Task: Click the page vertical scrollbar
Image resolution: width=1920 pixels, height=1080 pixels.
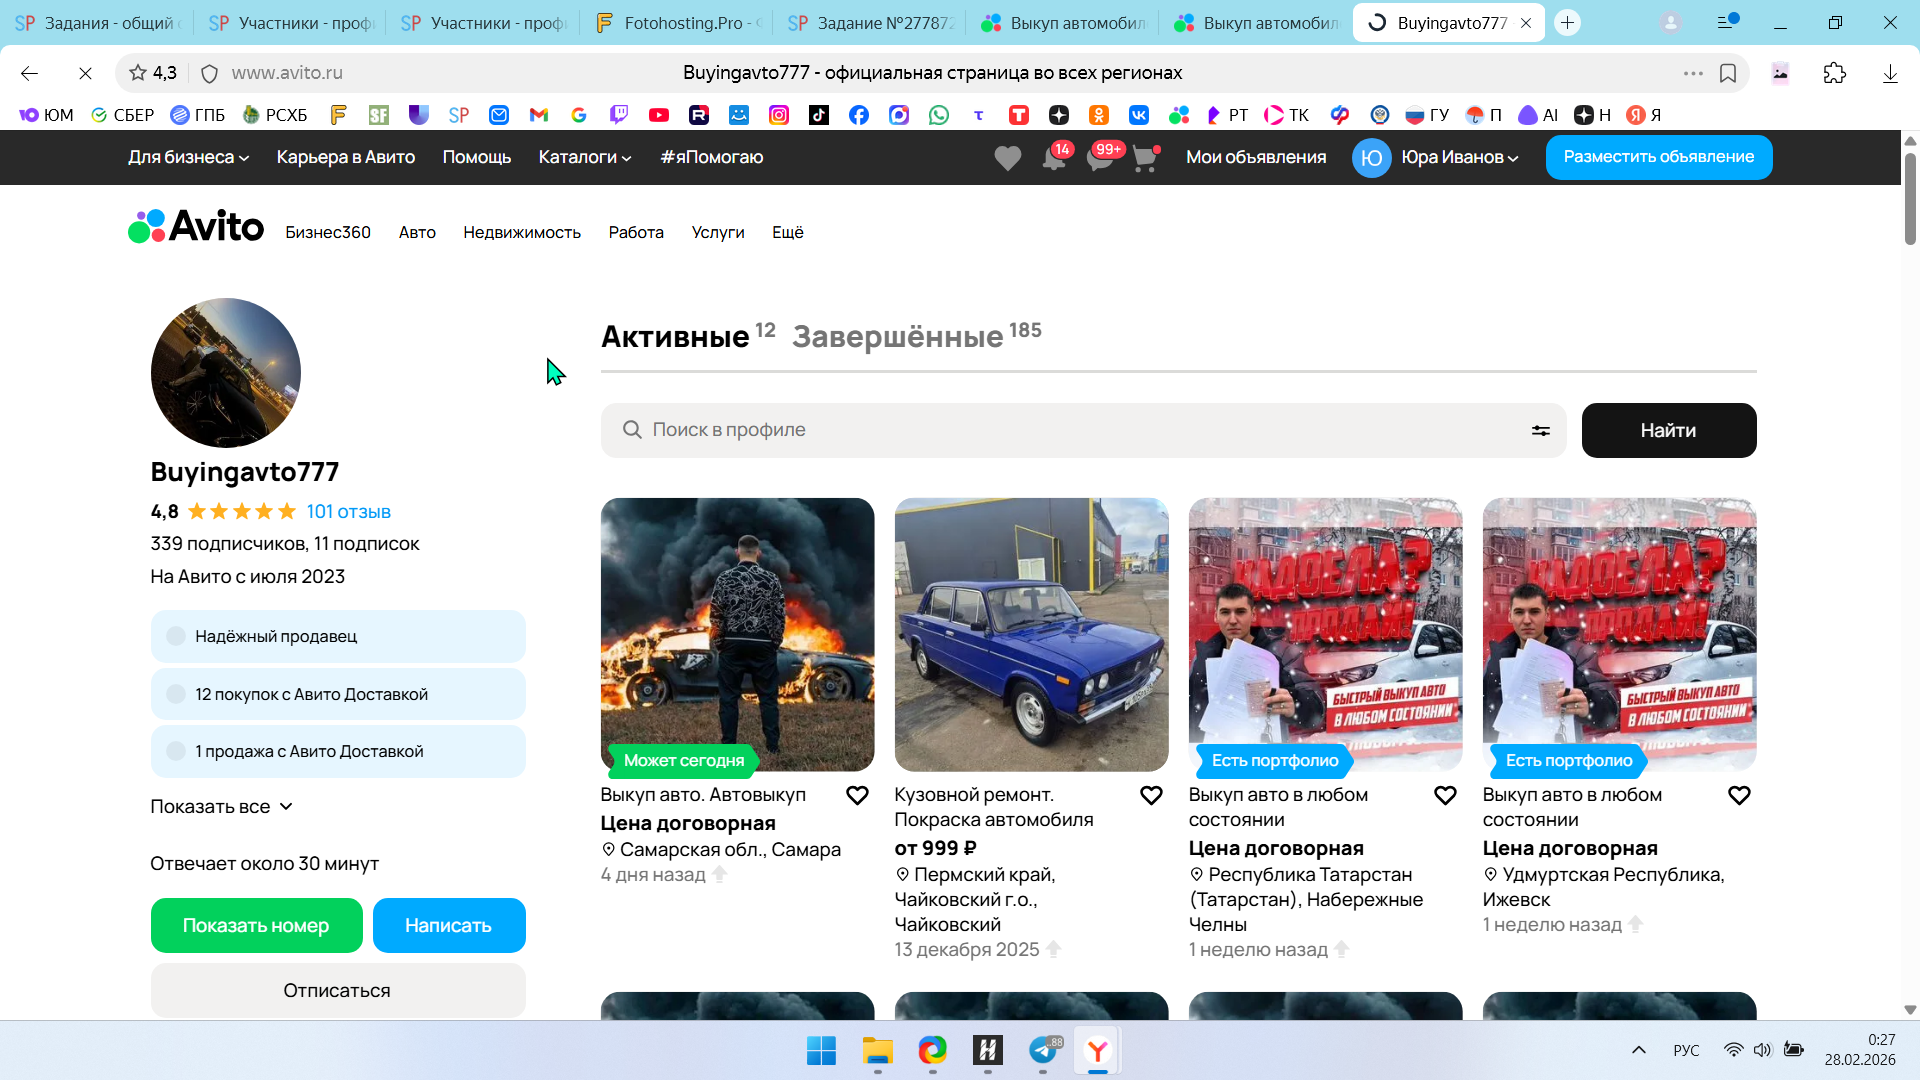Action: (x=1910, y=200)
